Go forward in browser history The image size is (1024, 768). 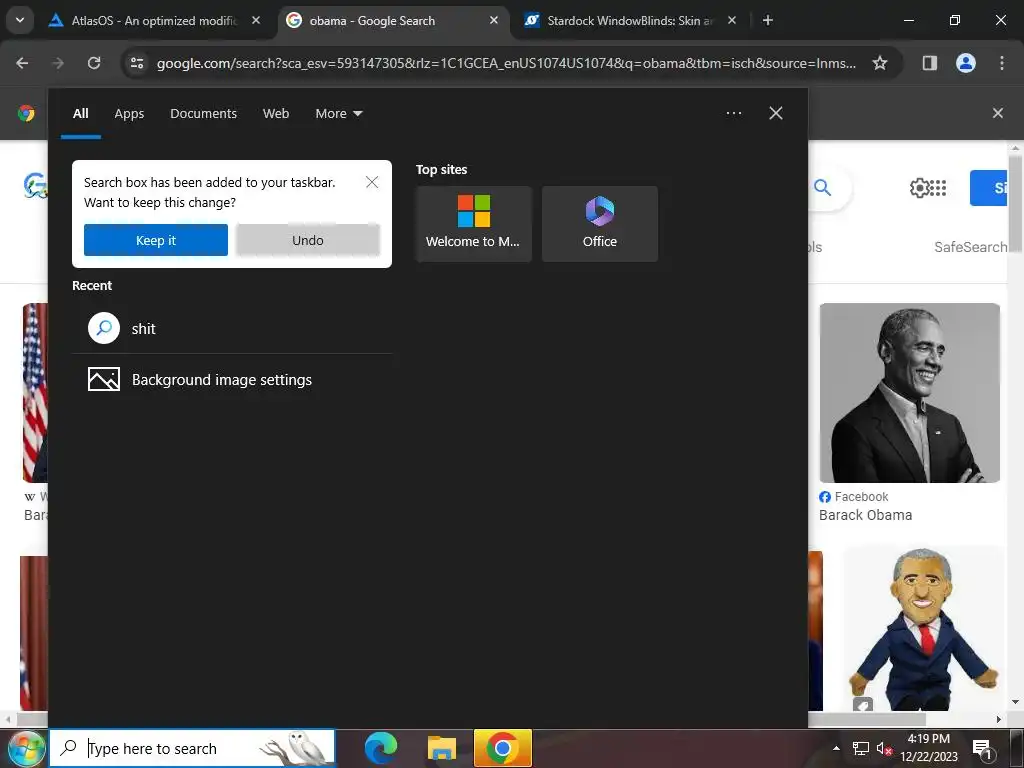point(58,63)
